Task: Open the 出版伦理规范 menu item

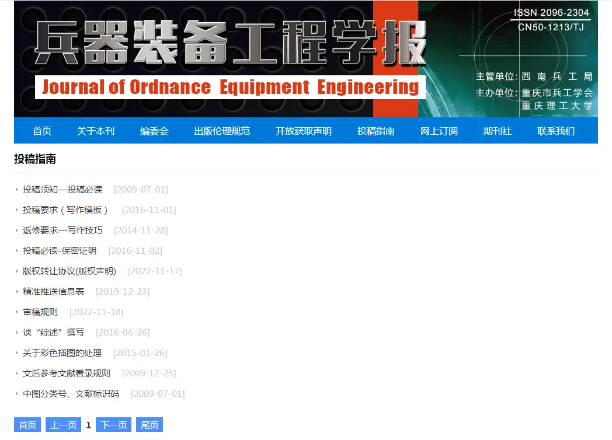Action: point(222,131)
